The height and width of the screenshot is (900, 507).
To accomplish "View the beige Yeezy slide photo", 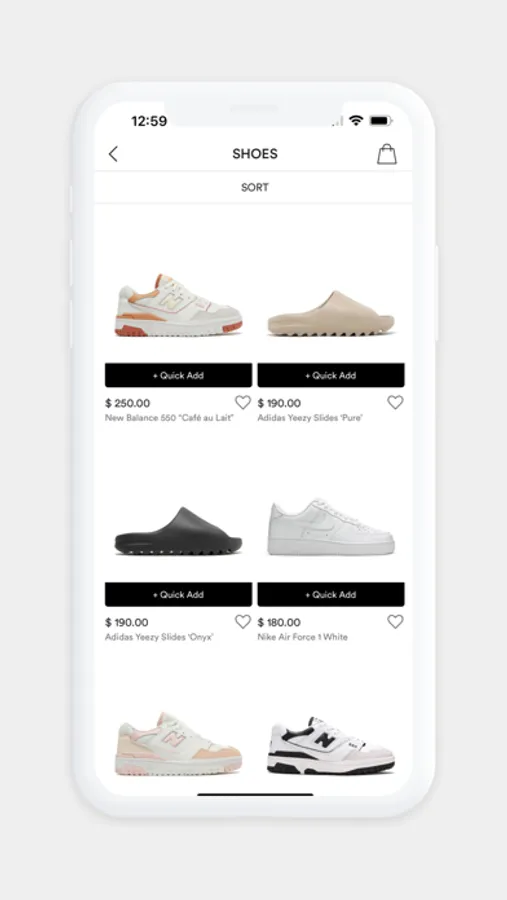I will 331,313.
